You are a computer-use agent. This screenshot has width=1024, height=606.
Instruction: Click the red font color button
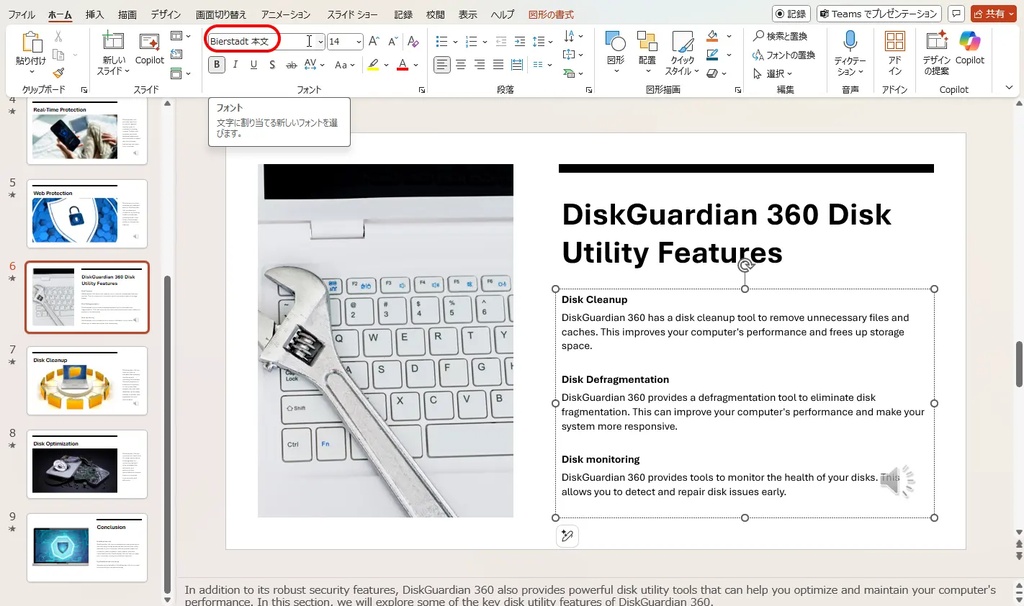click(x=402, y=65)
